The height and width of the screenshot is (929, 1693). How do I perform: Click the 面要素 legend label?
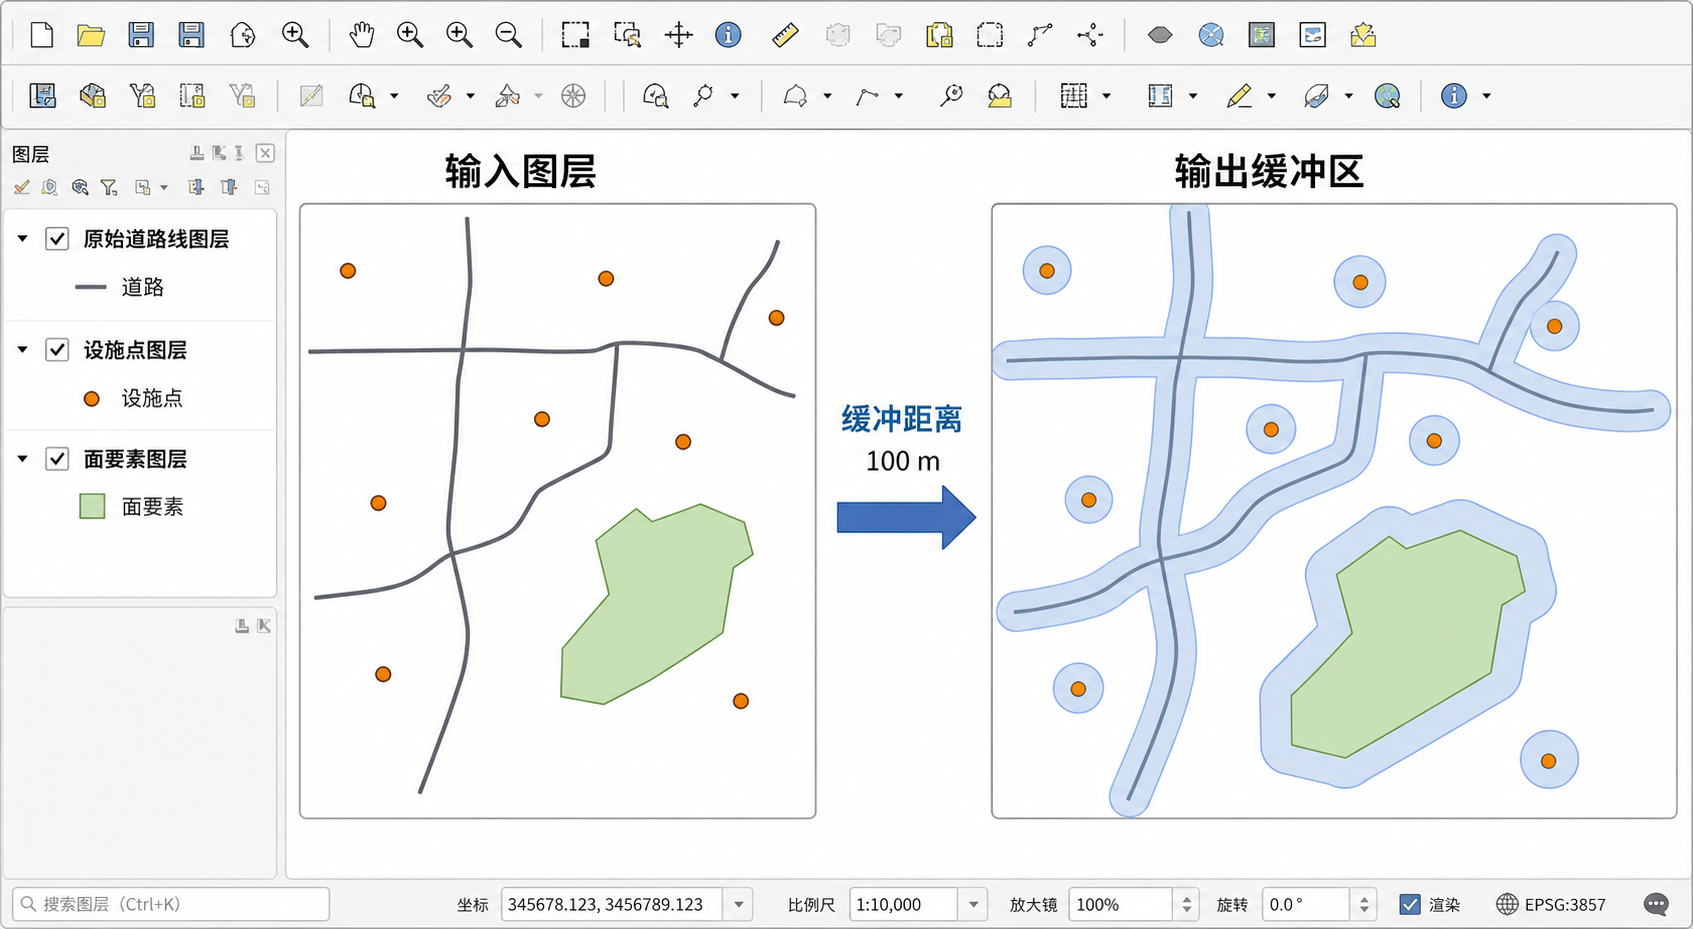pyautogui.click(x=152, y=507)
